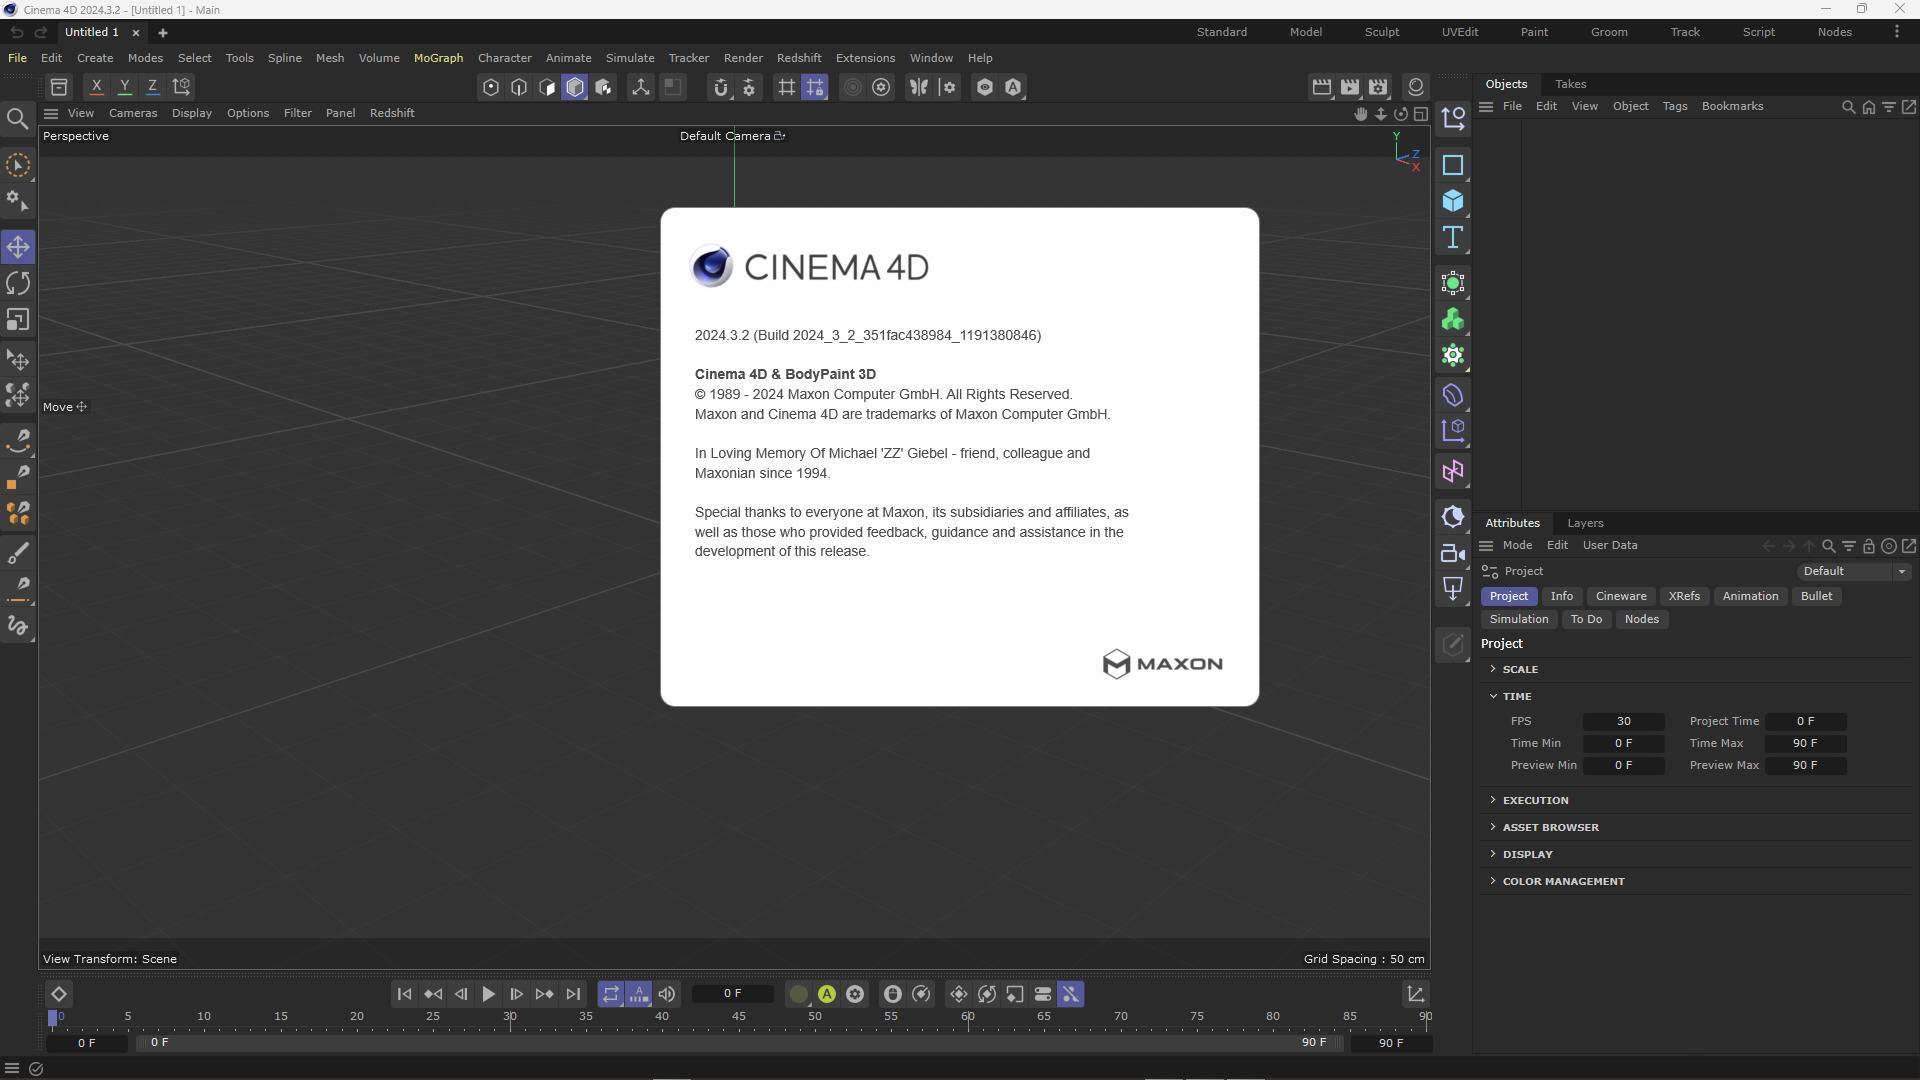Switch to Polygons mode

pyautogui.click(x=547, y=87)
